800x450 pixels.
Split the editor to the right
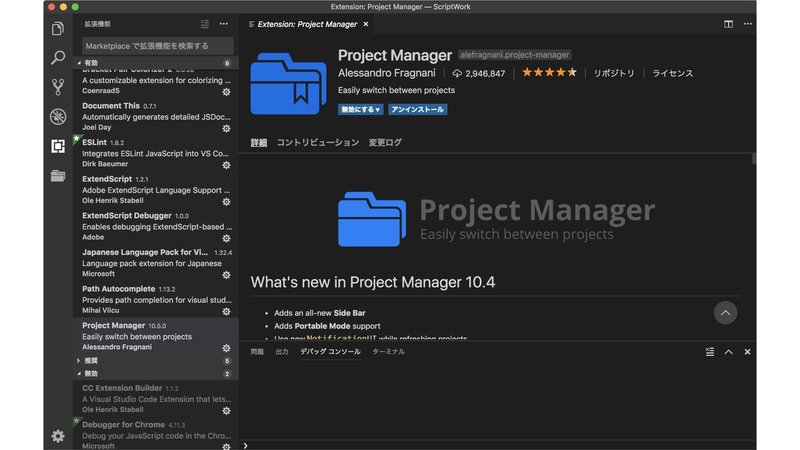coord(728,23)
